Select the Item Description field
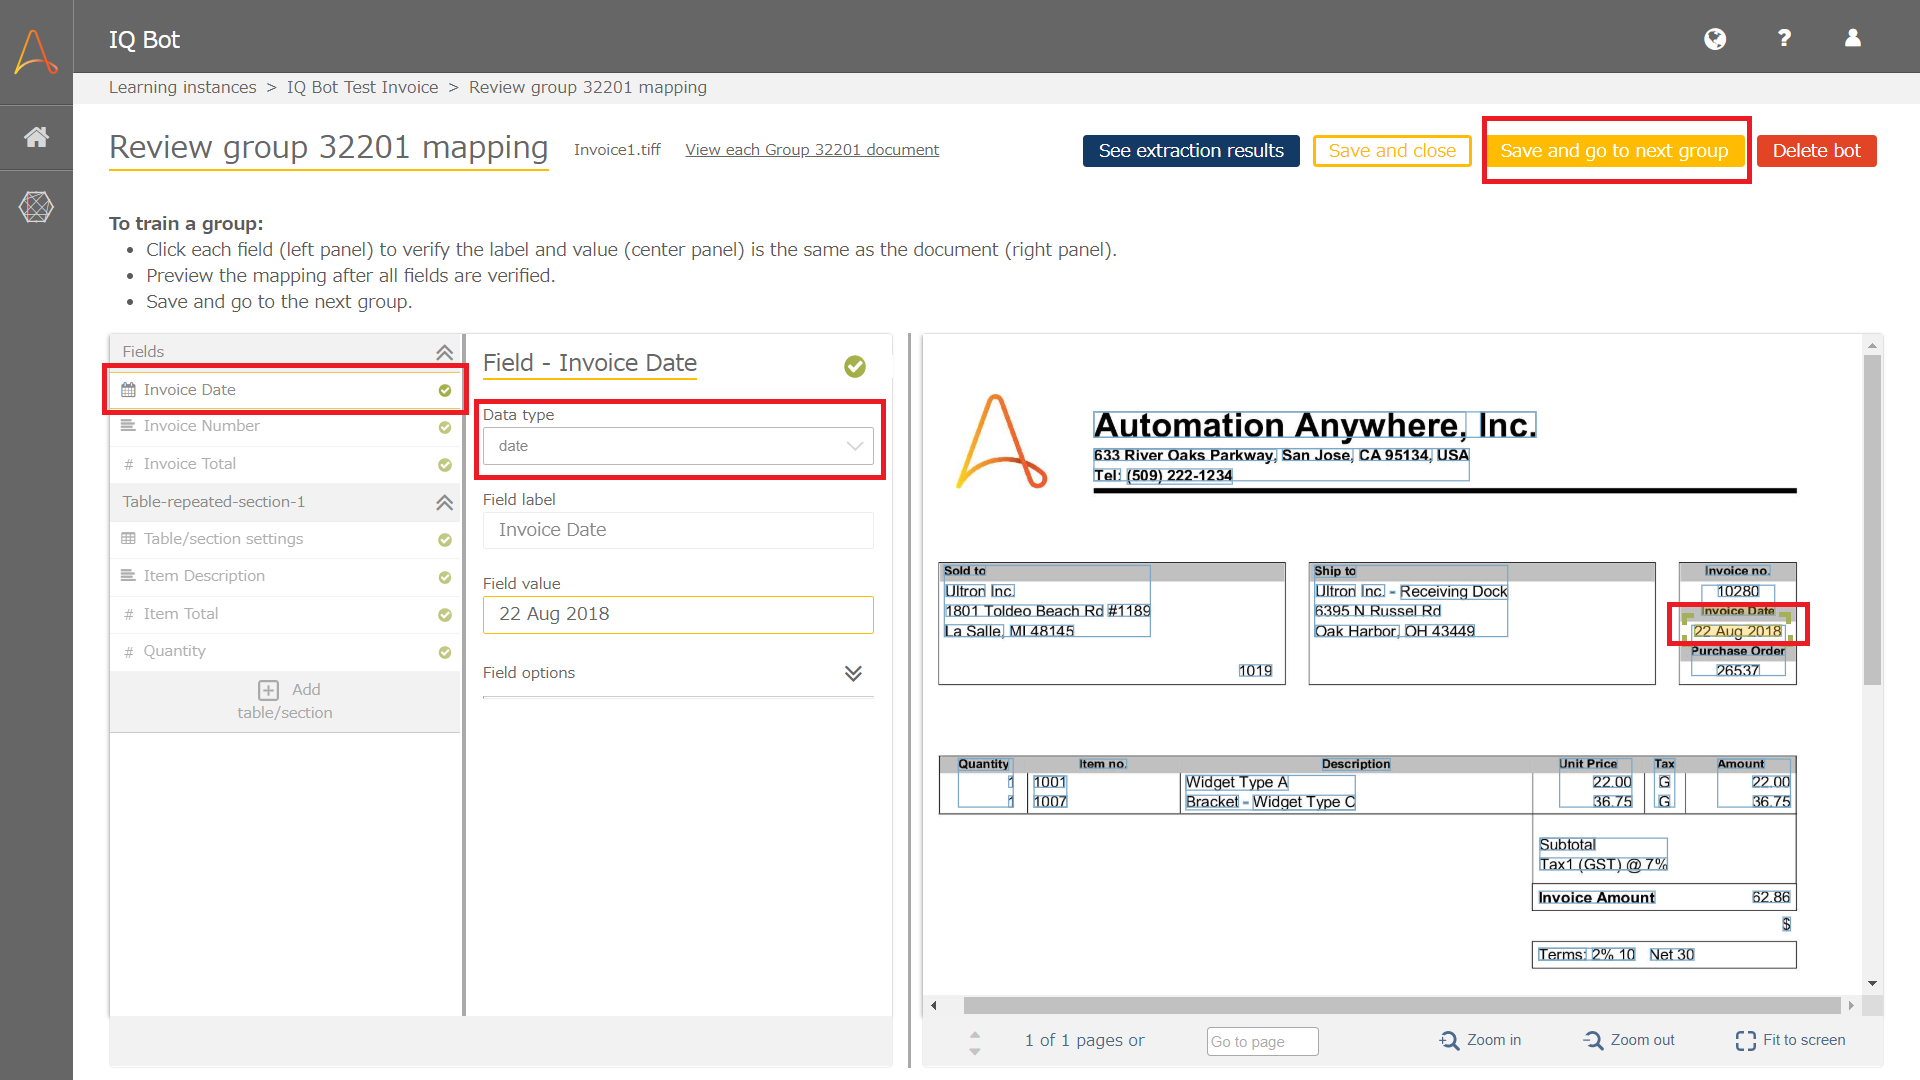Image resolution: width=1920 pixels, height=1080 pixels. [x=285, y=576]
